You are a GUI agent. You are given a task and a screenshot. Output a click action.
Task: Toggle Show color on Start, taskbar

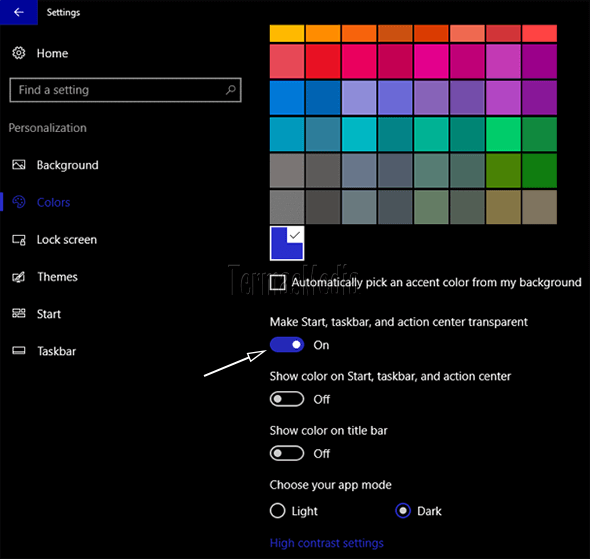click(287, 399)
